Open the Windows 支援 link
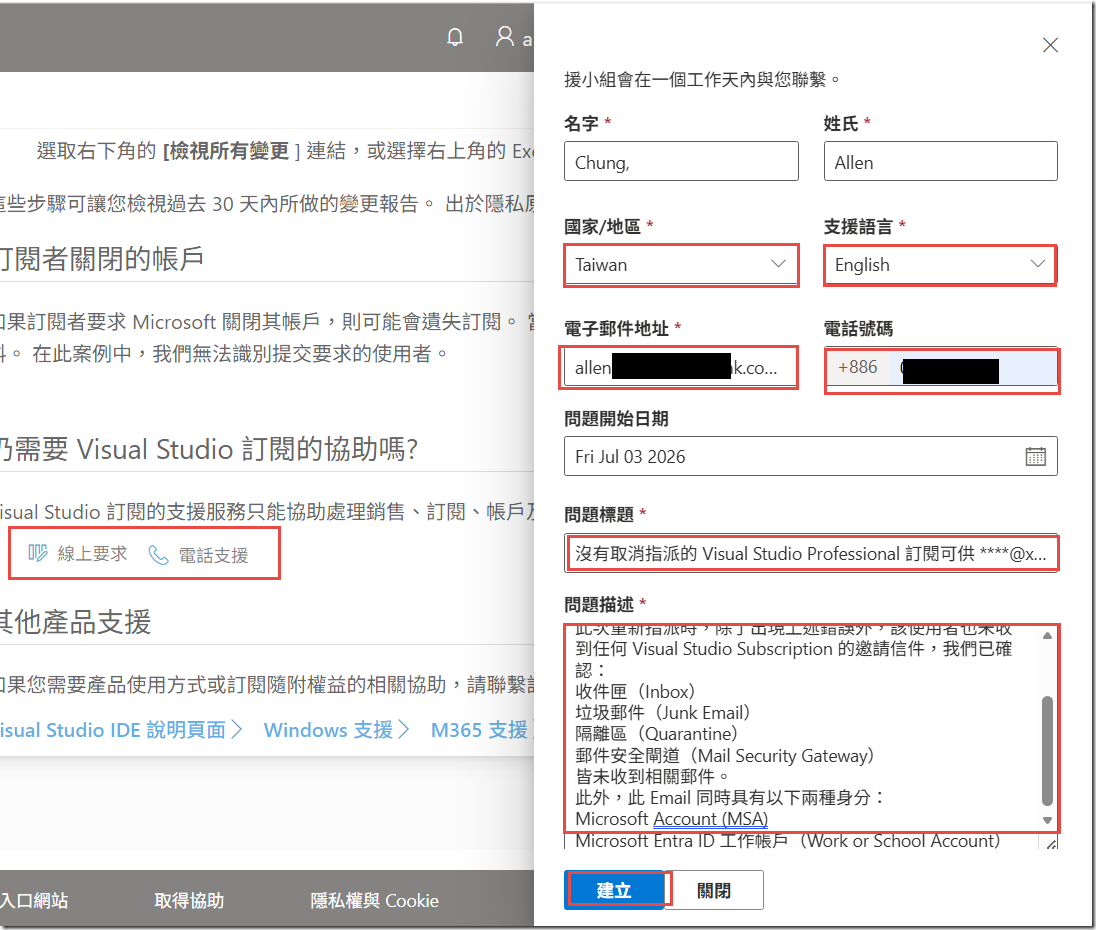The image size is (1096, 930). click(x=336, y=729)
